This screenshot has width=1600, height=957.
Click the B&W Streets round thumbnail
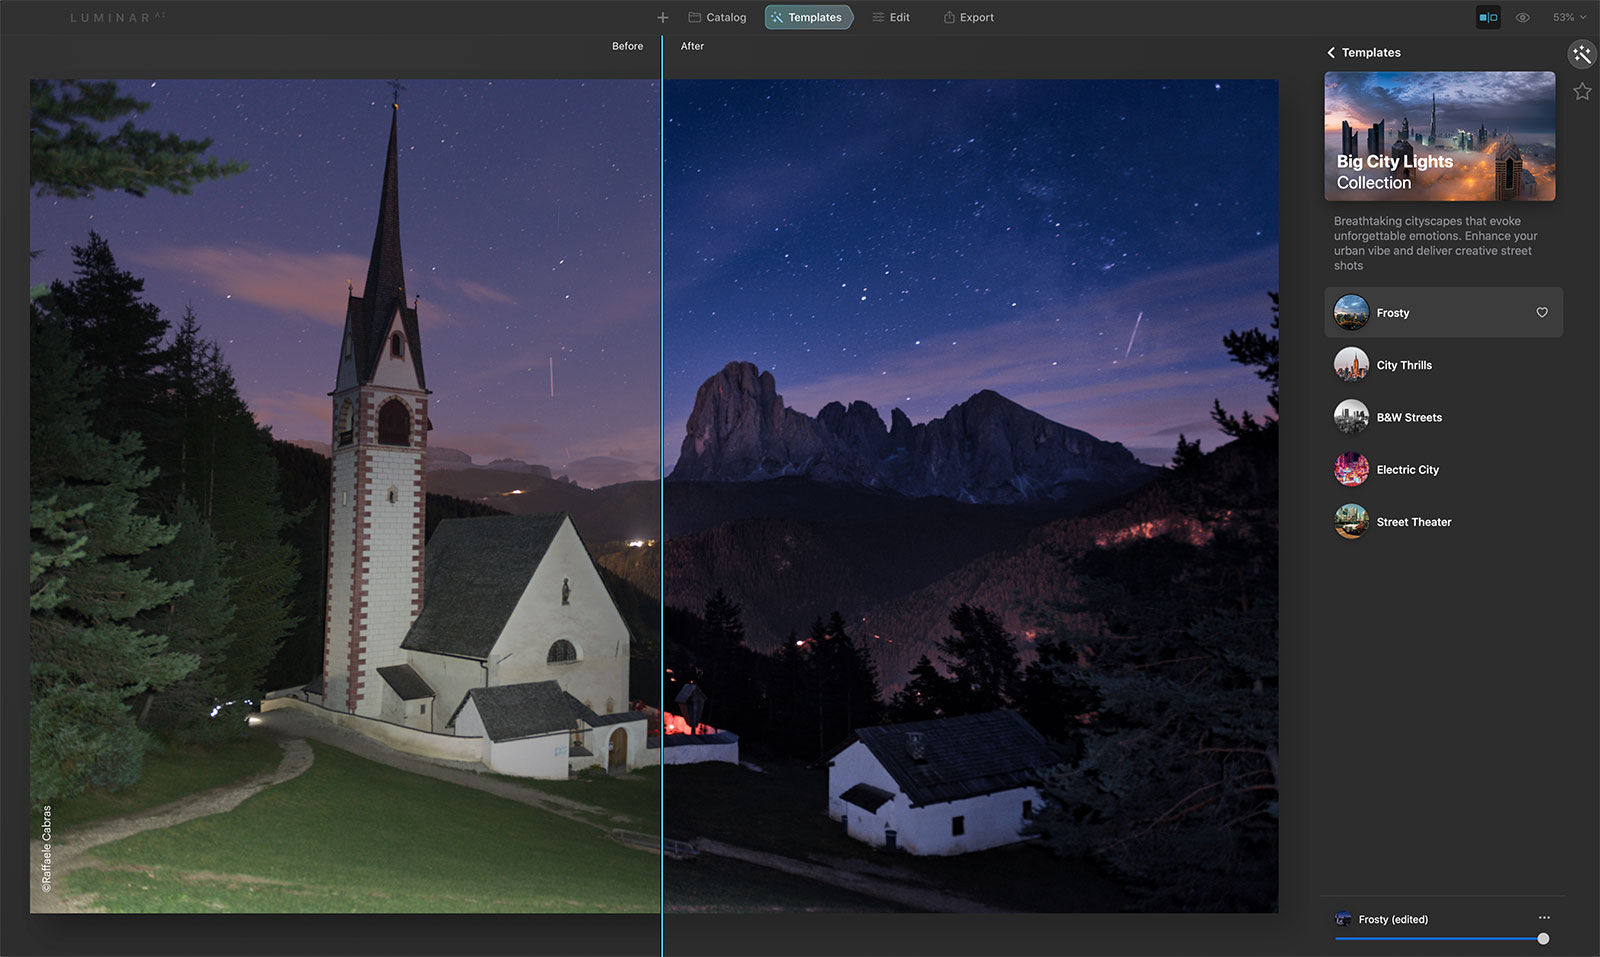coord(1351,417)
